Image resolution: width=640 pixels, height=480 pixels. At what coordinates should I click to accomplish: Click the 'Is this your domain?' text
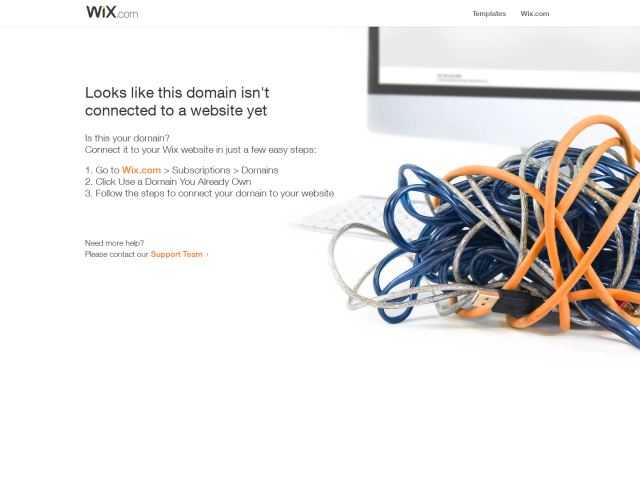click(x=127, y=138)
